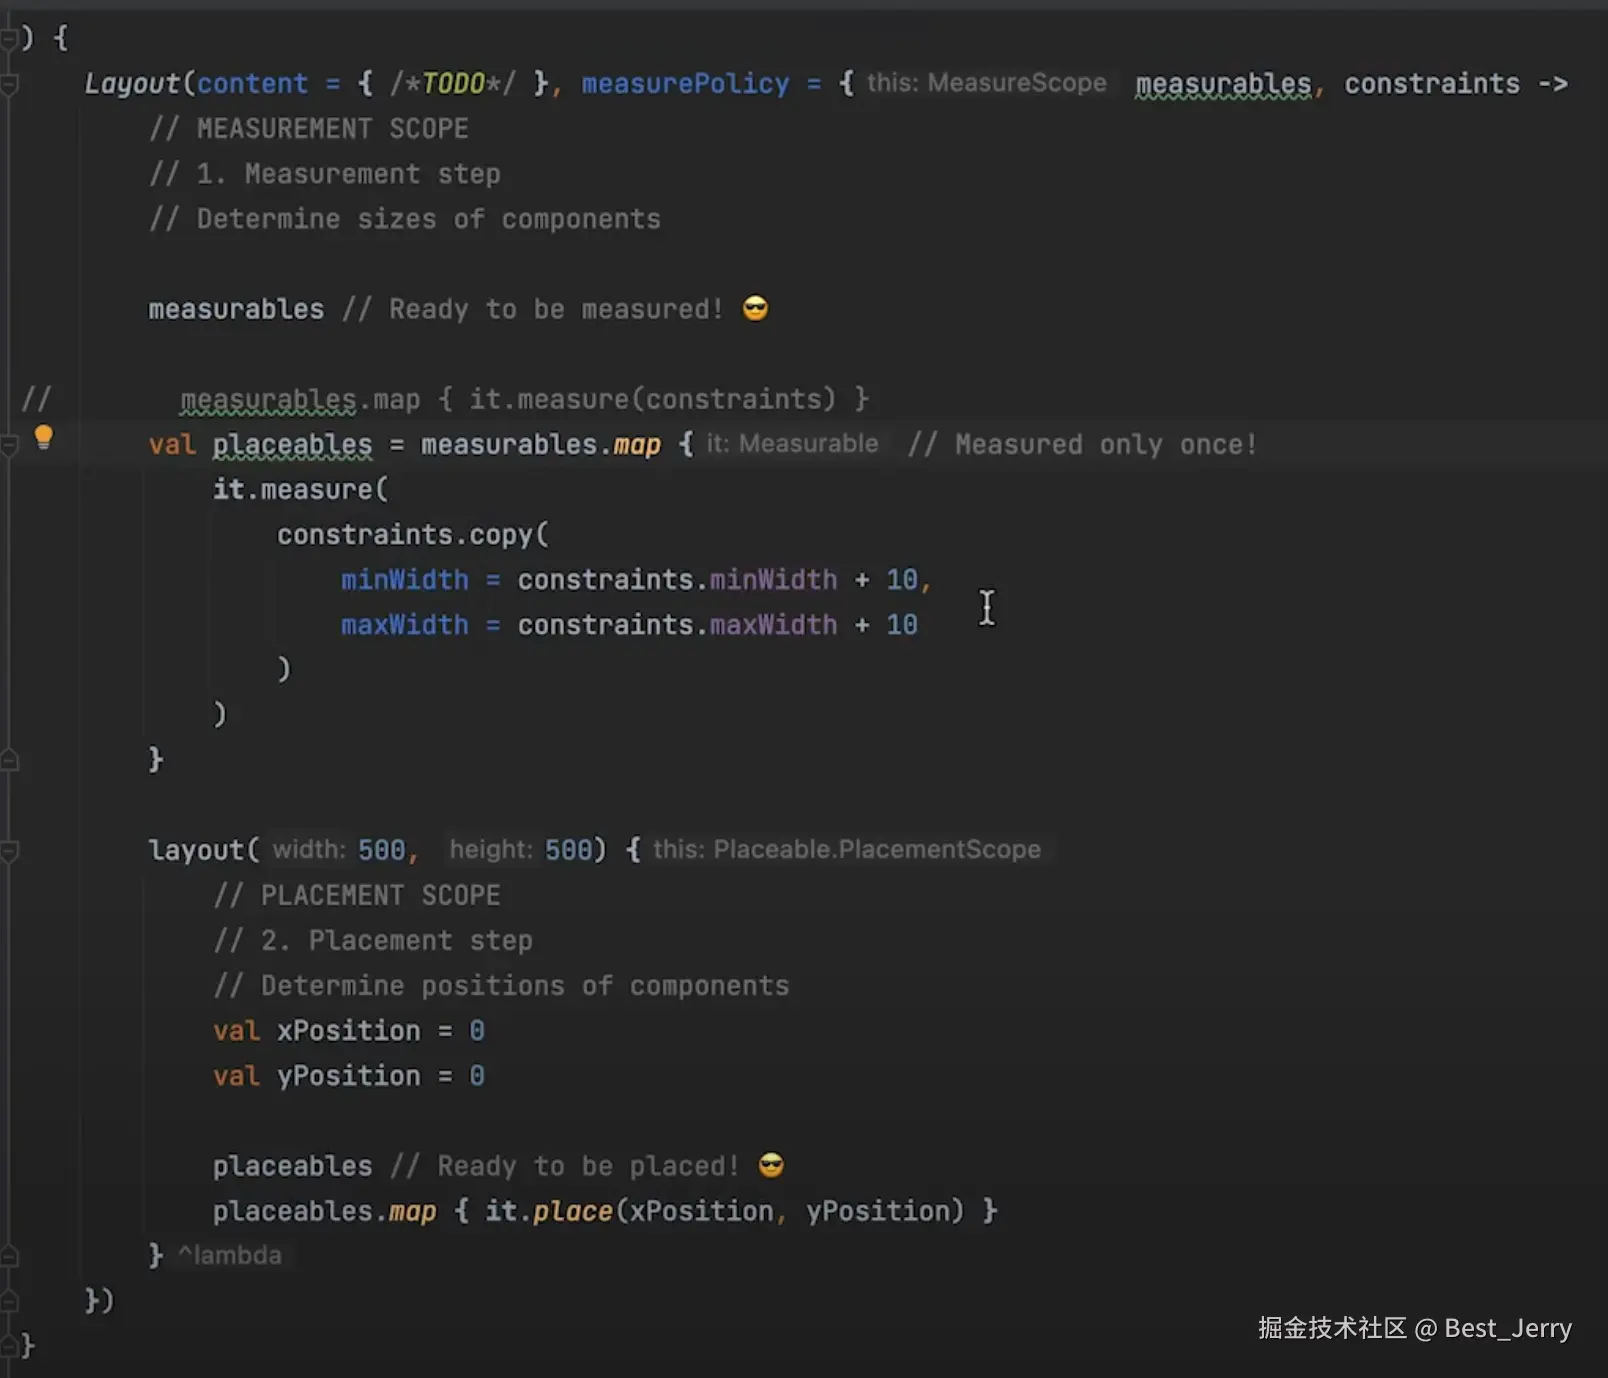Click the 'this: MeasureScope' inlay hint
The width and height of the screenshot is (1608, 1378).
pos(987,83)
